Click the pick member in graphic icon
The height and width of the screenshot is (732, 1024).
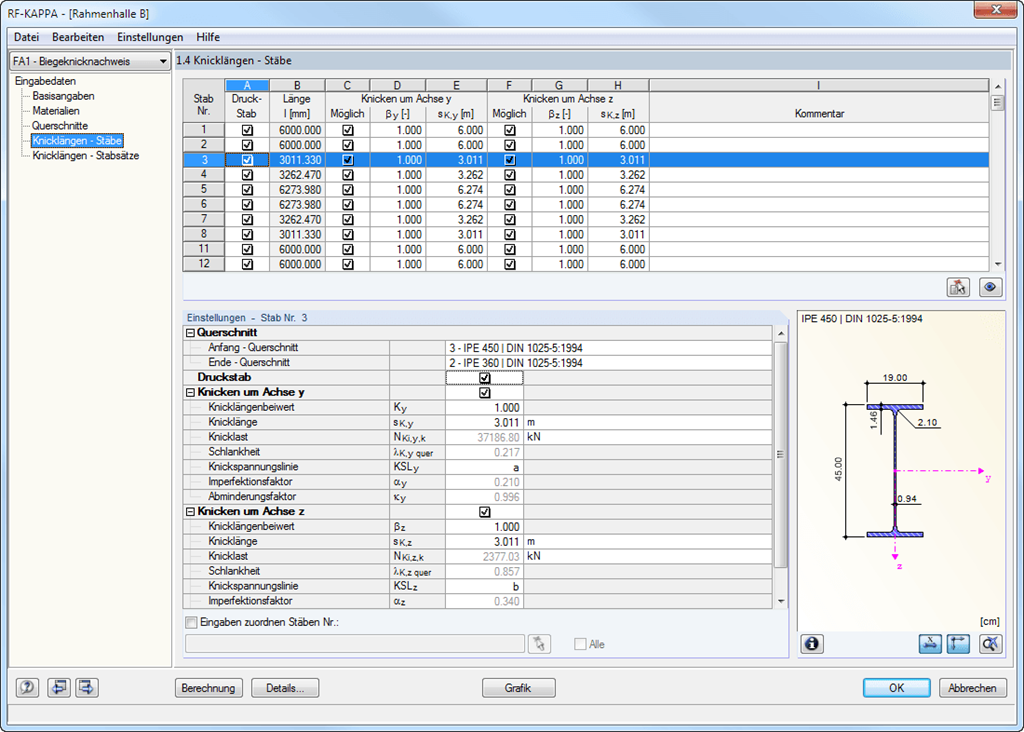point(958,287)
